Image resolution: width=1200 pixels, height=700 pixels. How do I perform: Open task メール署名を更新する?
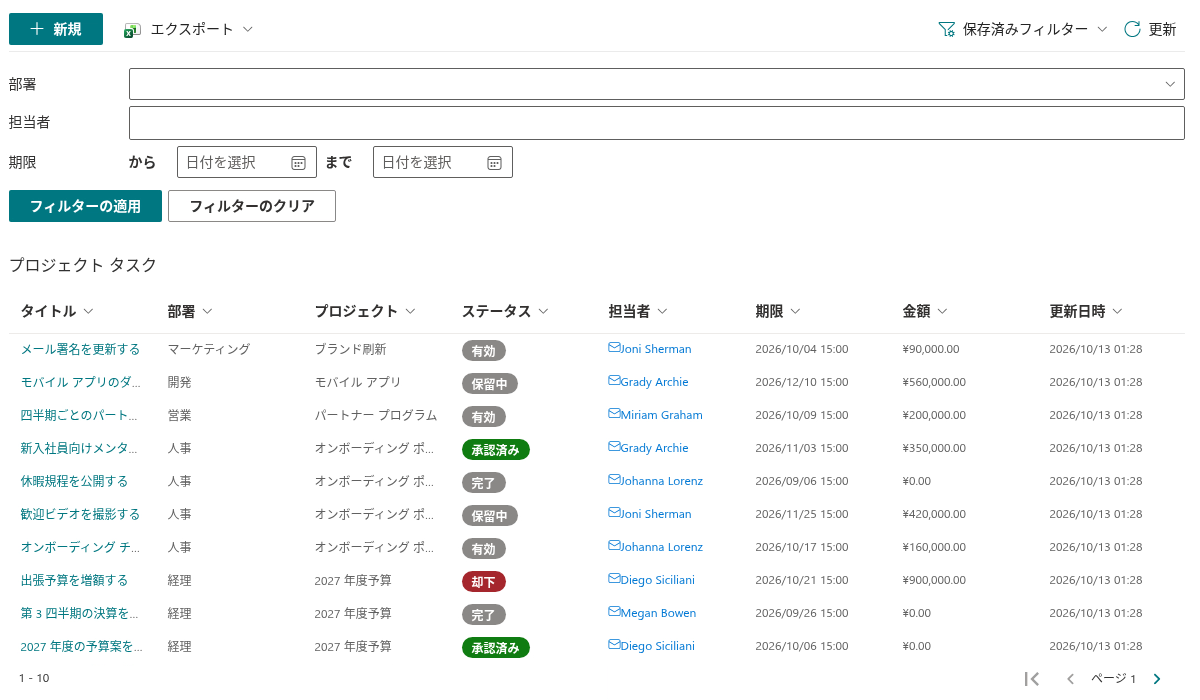click(80, 349)
